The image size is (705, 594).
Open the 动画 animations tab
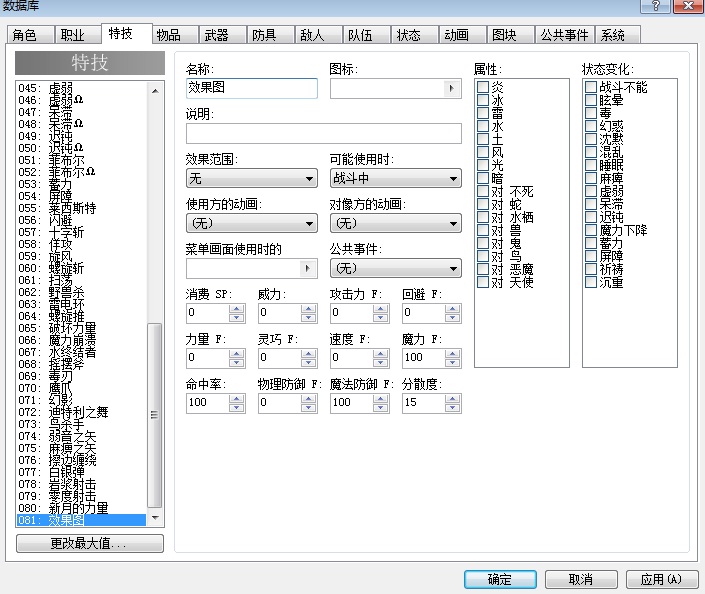pyautogui.click(x=463, y=35)
